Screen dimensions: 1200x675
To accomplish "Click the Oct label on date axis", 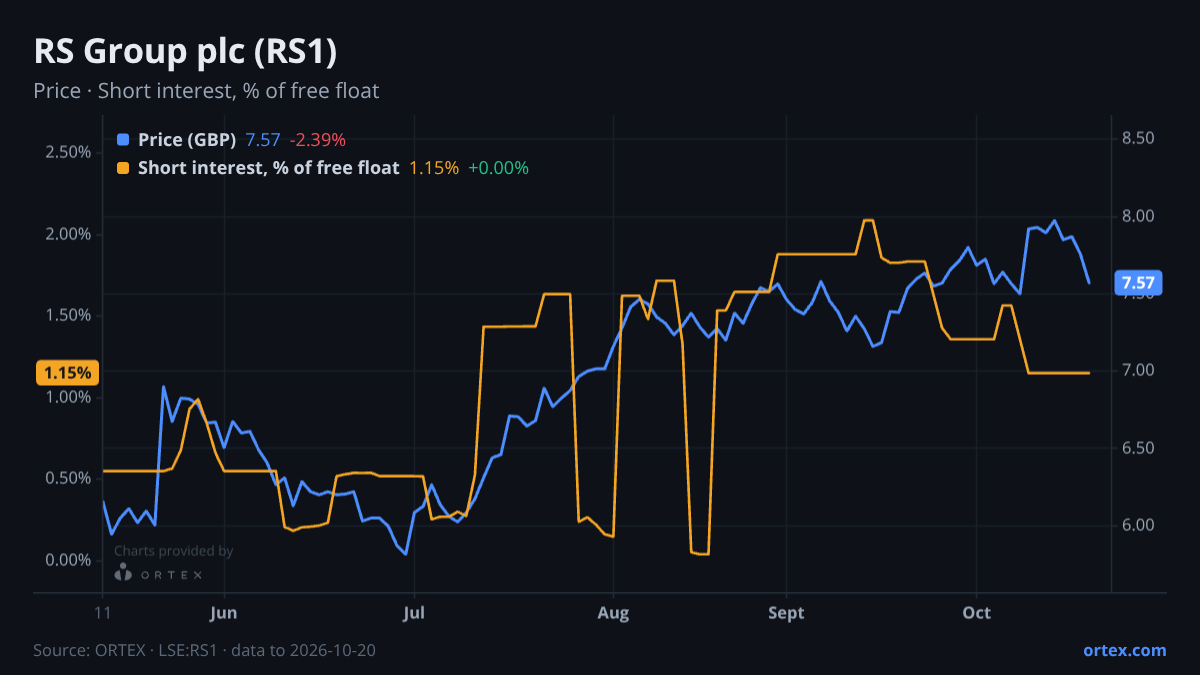I will 976,613.
